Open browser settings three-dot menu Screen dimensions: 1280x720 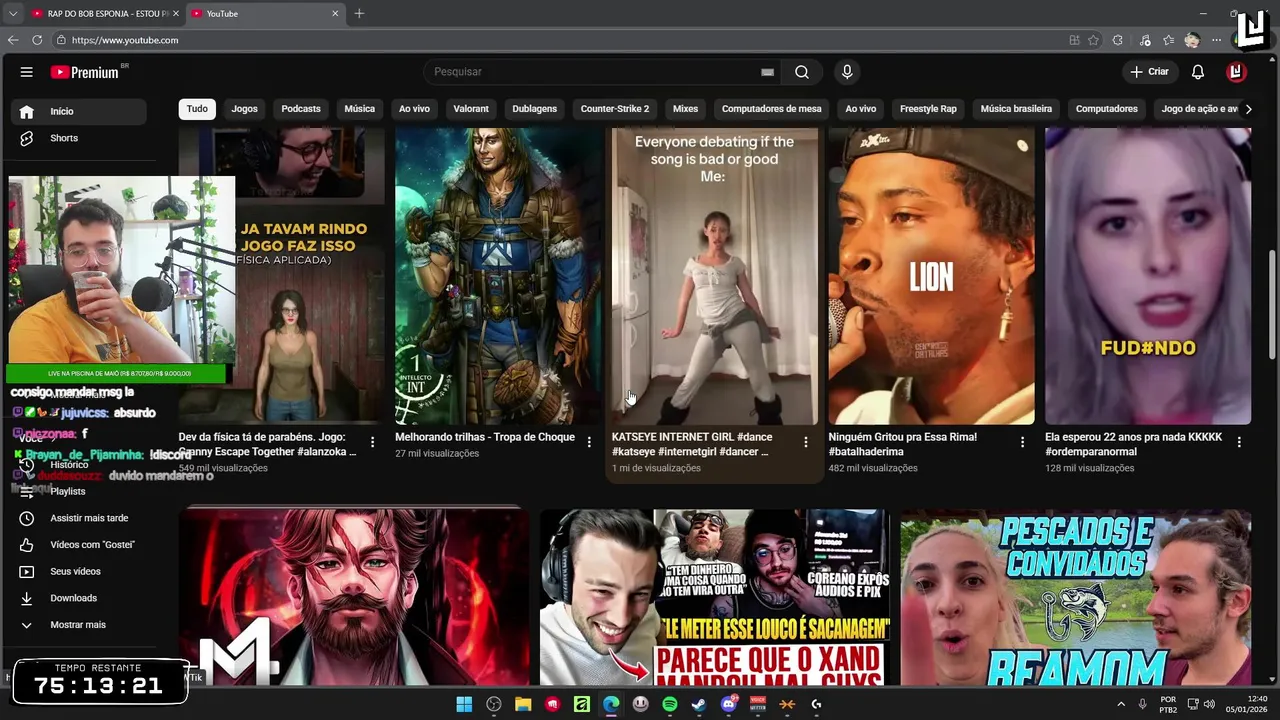(x=1216, y=40)
